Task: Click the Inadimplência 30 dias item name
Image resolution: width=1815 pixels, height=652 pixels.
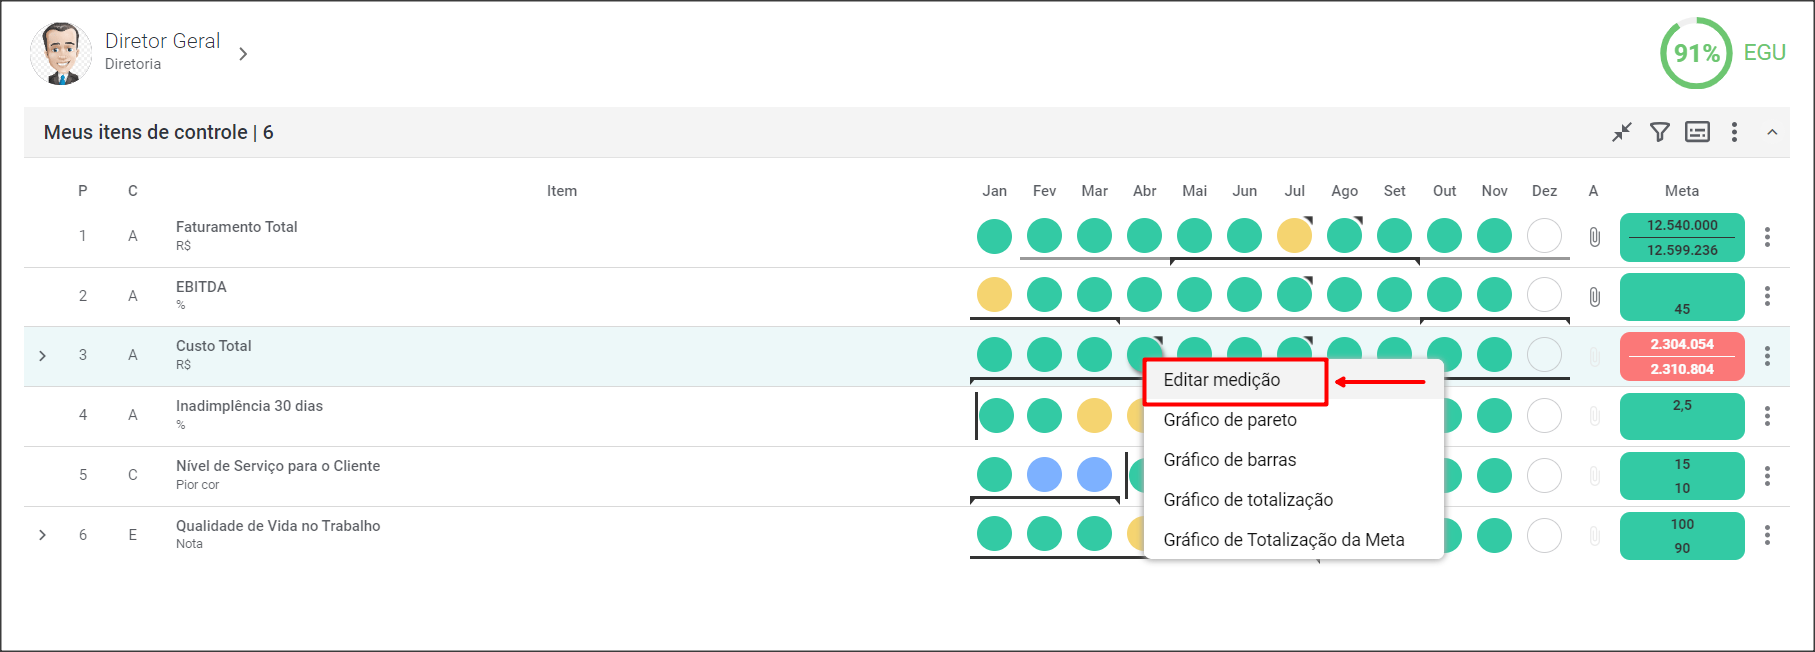Action: (x=249, y=406)
